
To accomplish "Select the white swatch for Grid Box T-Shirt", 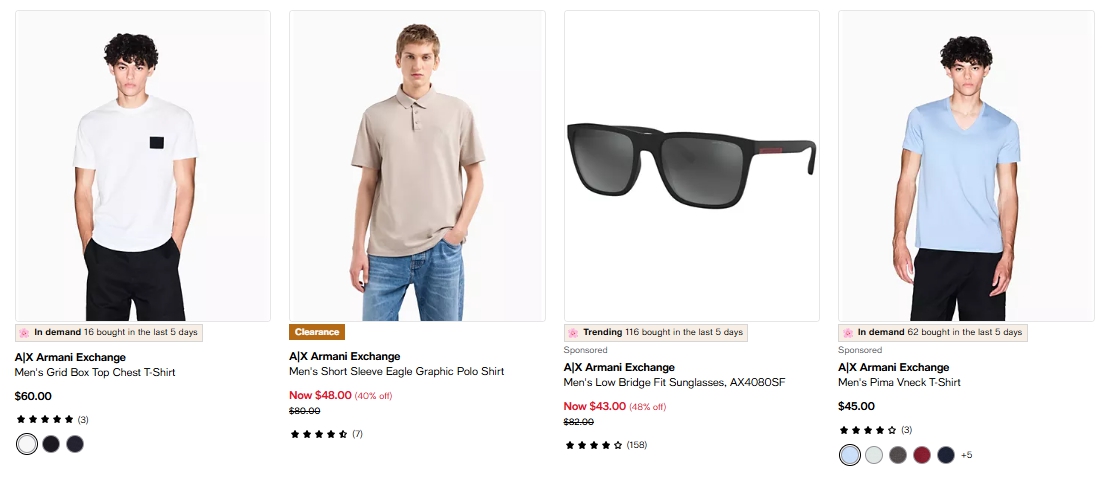I will pyautogui.click(x=27, y=444).
